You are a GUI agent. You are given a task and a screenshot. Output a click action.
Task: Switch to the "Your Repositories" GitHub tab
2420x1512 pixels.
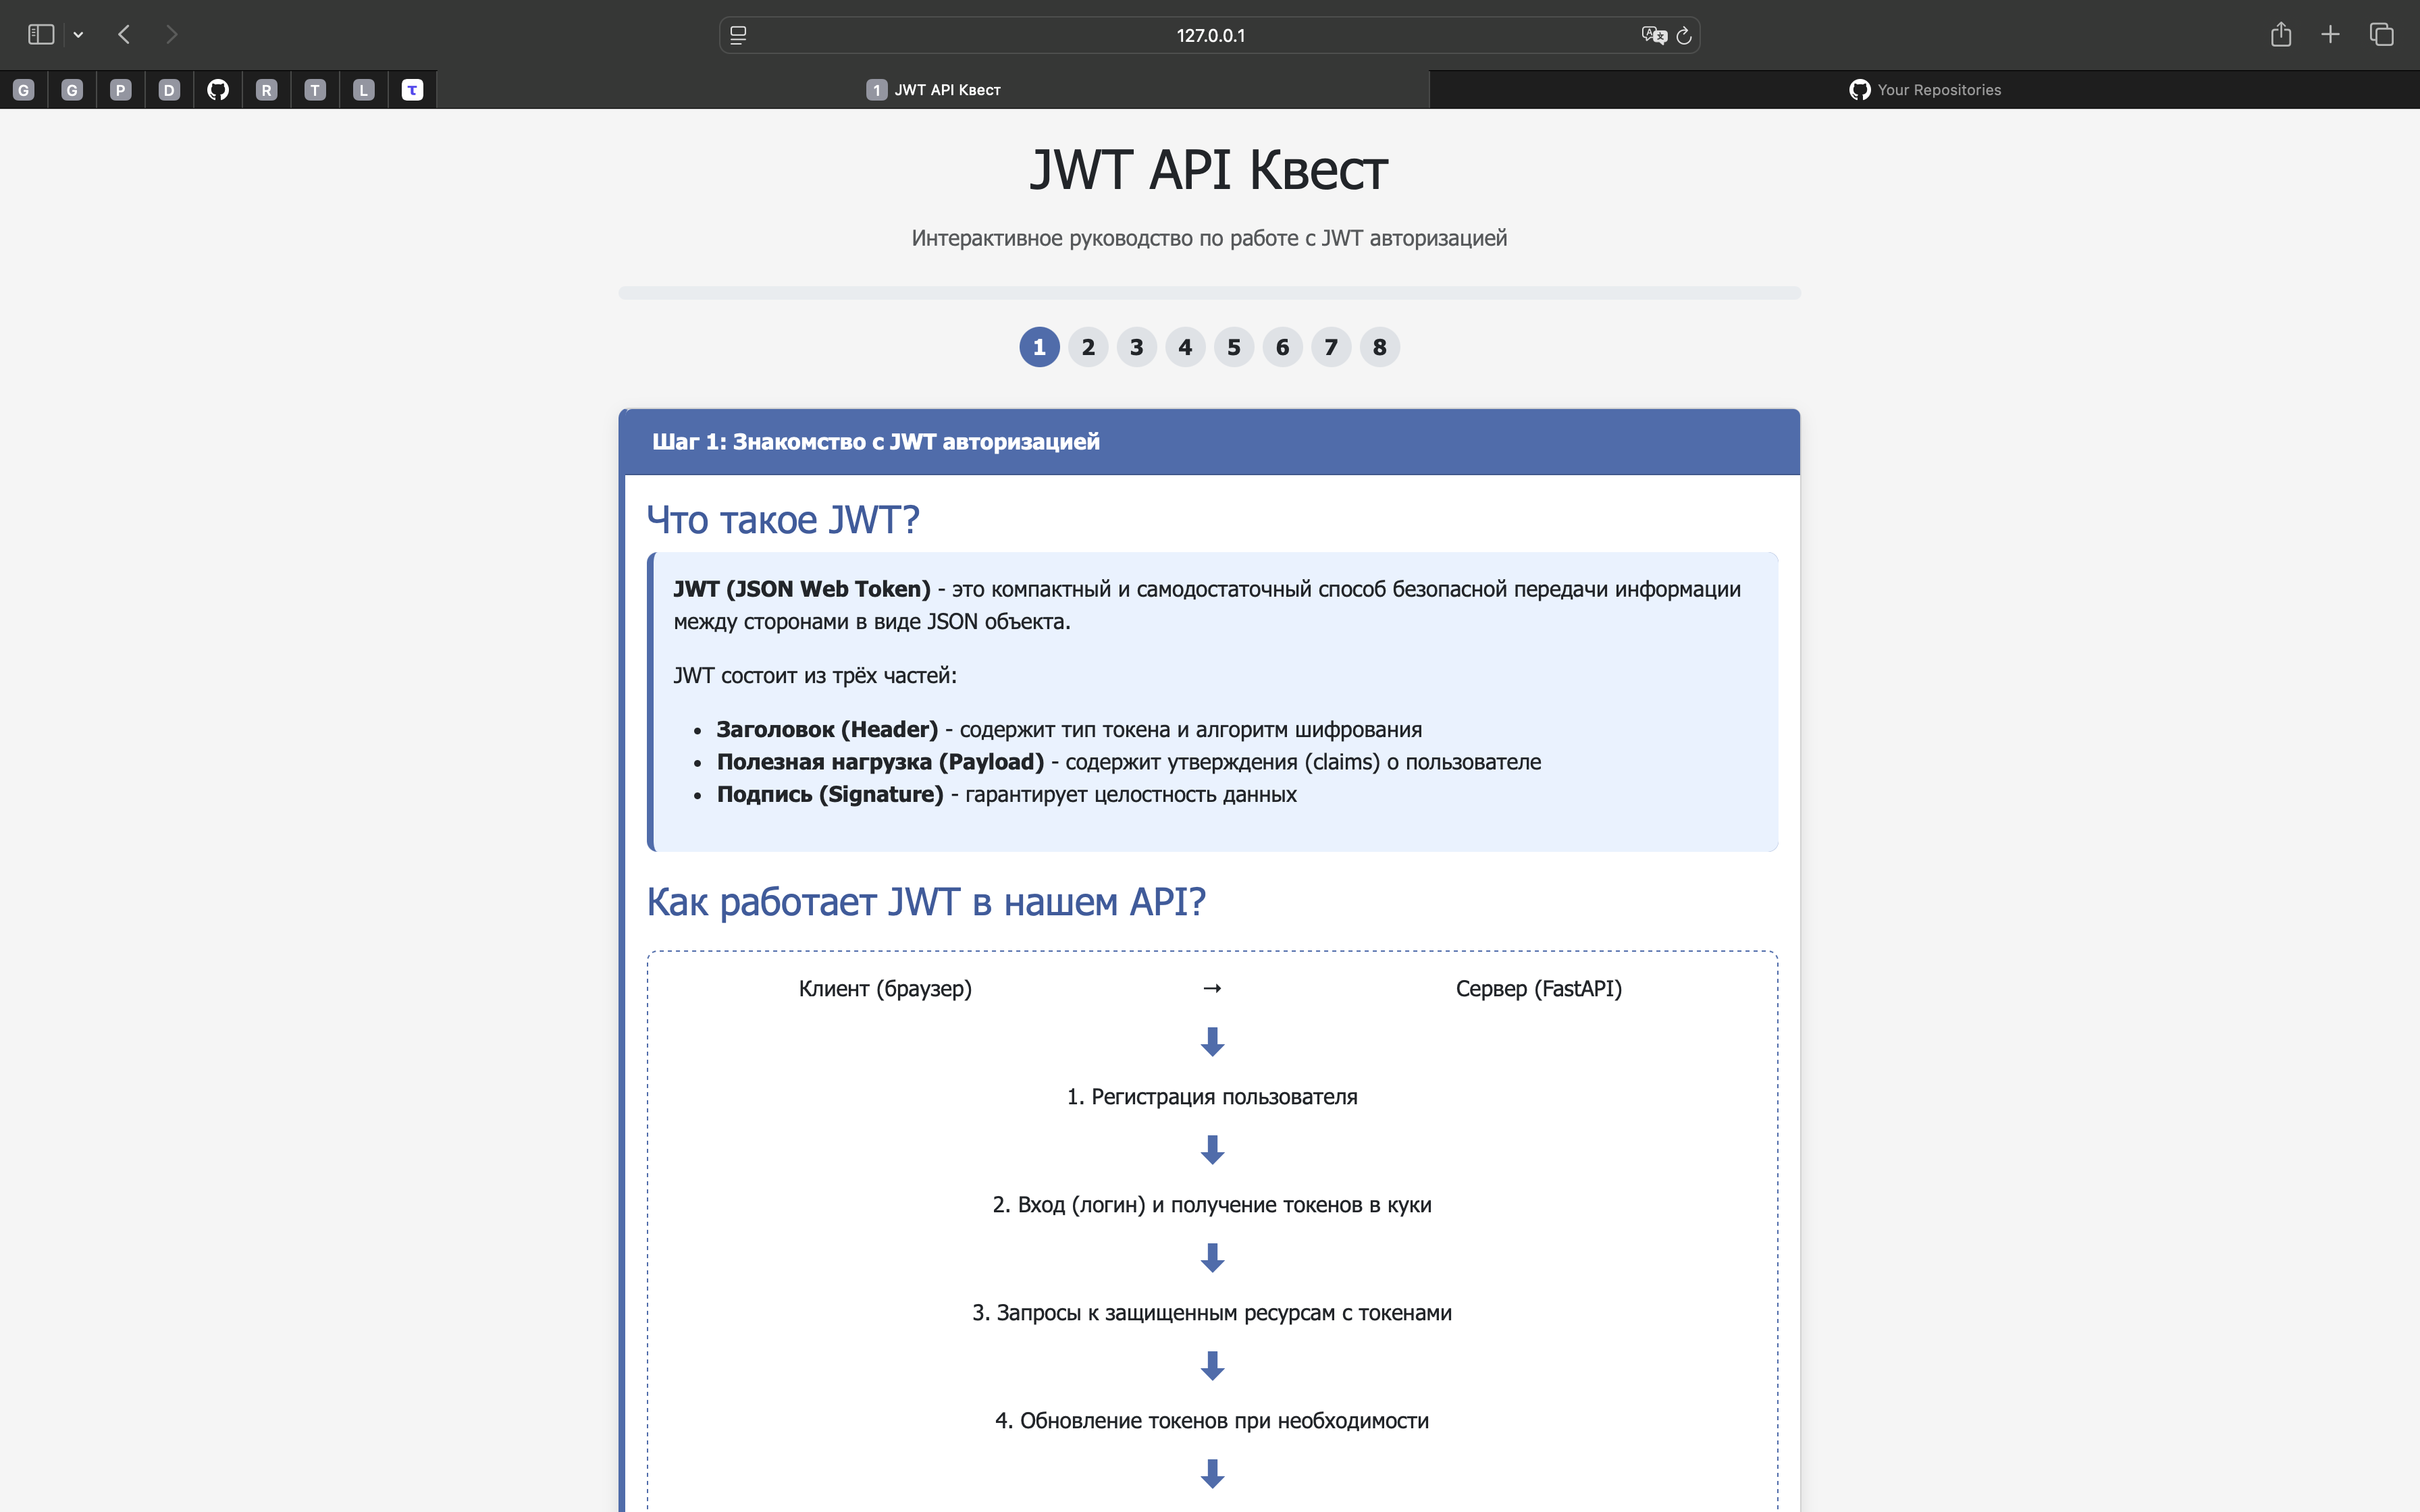coord(1924,89)
